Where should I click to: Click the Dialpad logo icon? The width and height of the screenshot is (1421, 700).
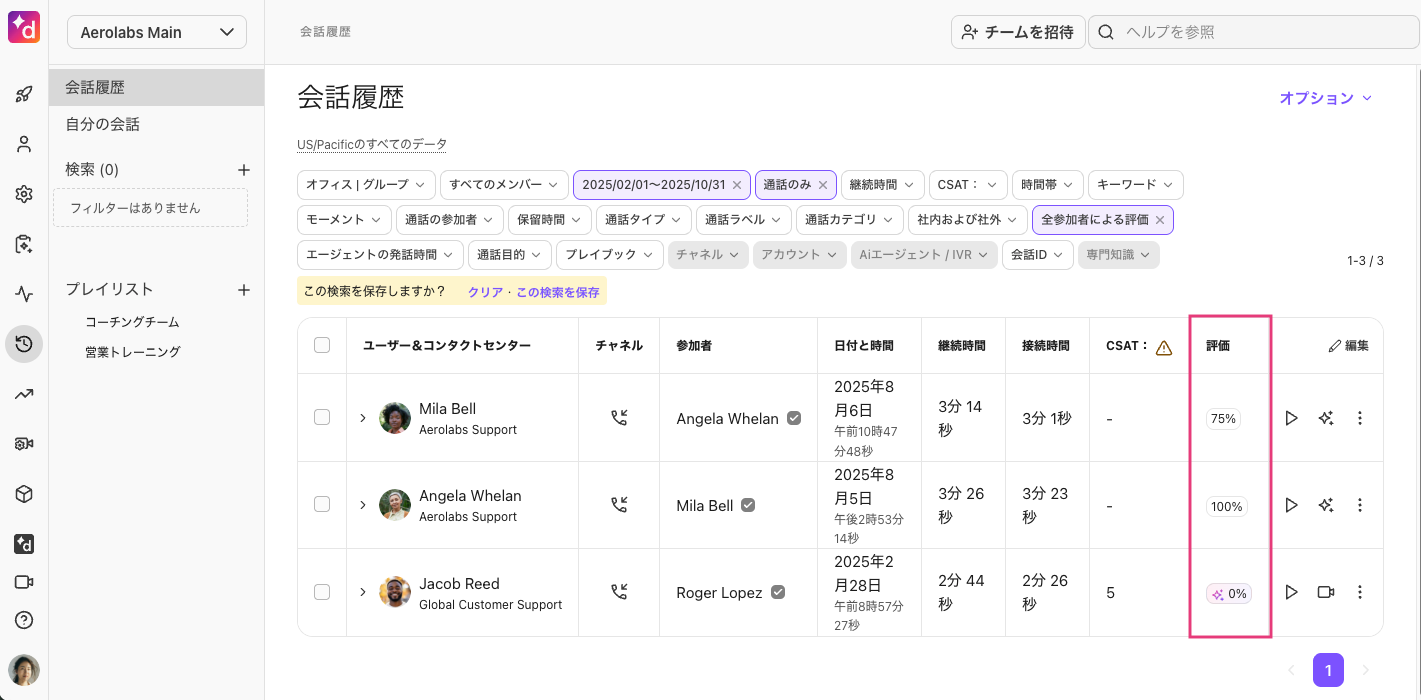[x=23, y=26]
